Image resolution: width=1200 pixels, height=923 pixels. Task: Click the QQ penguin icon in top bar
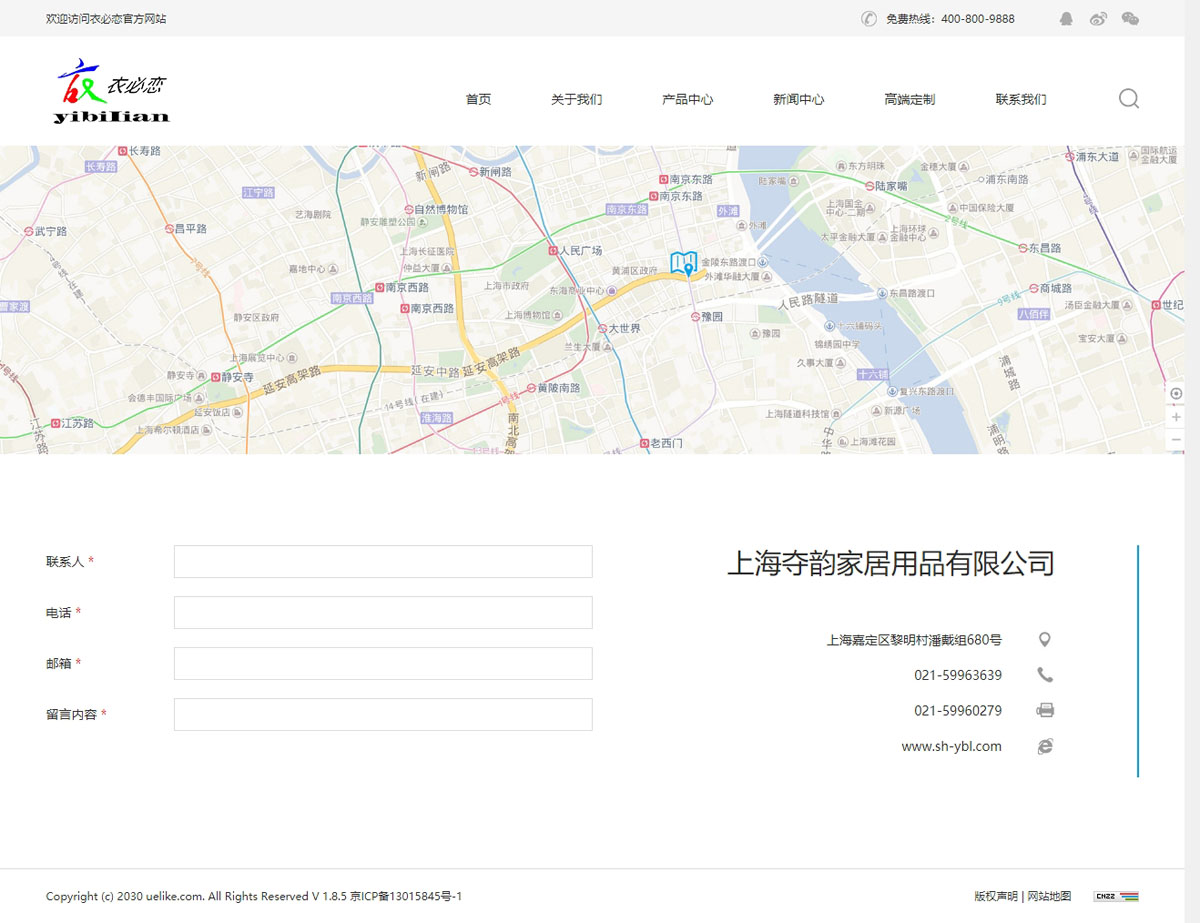coord(1066,19)
